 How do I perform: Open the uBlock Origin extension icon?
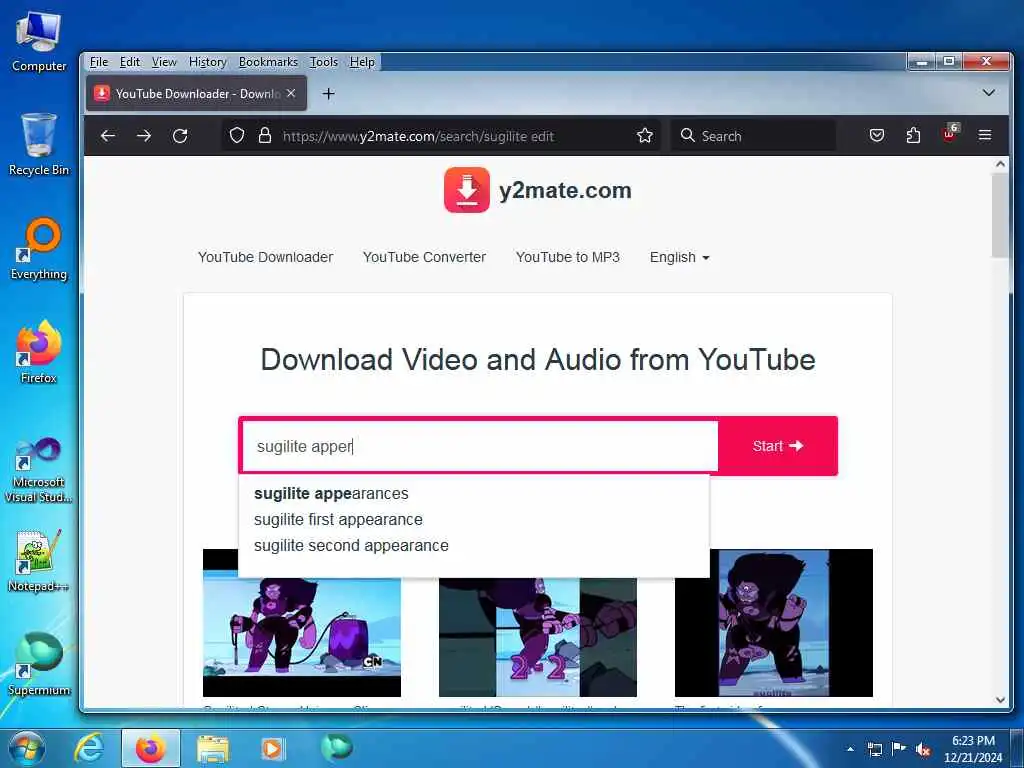[x=950, y=135]
